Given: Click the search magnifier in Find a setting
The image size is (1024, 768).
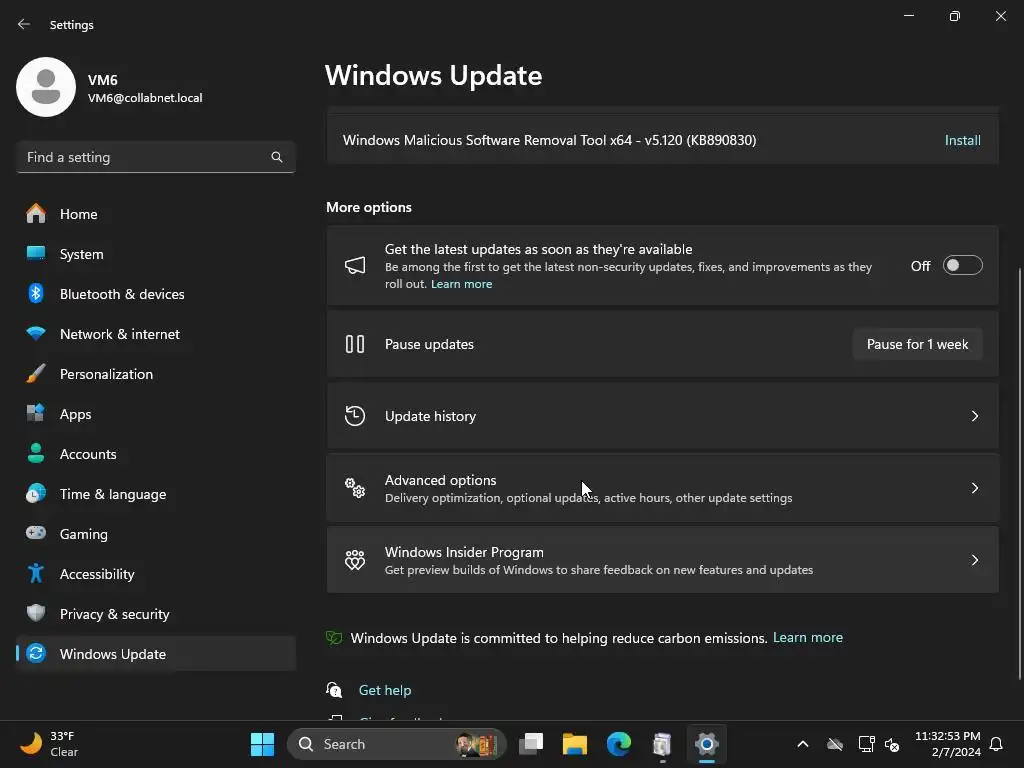Looking at the screenshot, I should (x=277, y=157).
